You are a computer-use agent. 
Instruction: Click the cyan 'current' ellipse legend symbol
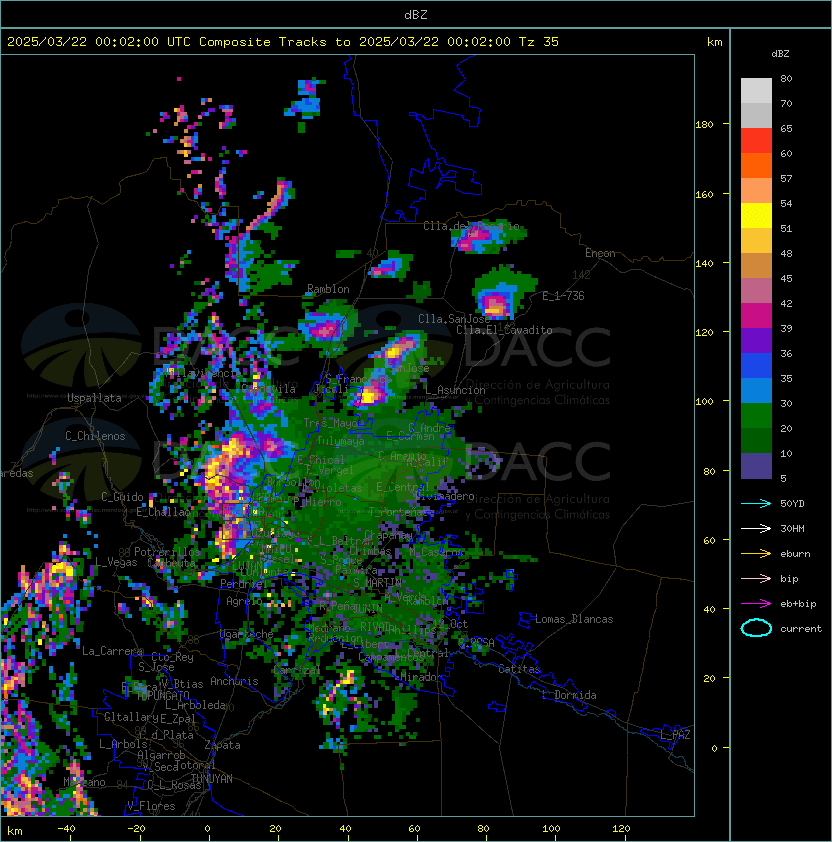[756, 628]
